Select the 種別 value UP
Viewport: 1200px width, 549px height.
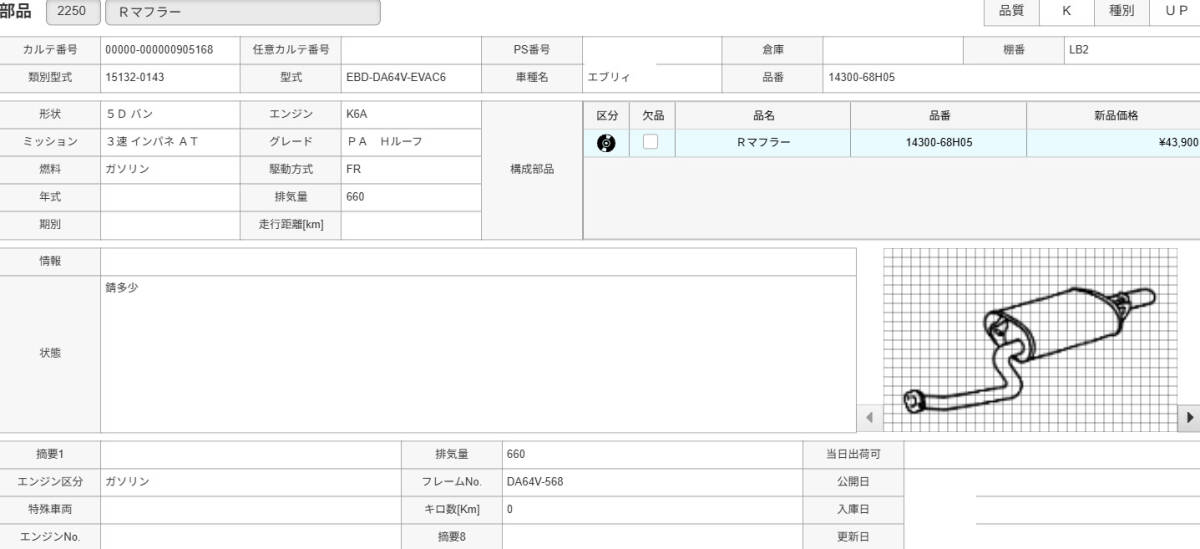tap(1176, 11)
